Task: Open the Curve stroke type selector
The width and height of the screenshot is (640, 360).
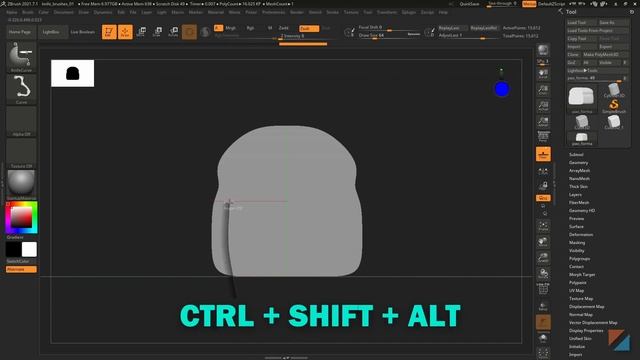Action: (x=21, y=89)
